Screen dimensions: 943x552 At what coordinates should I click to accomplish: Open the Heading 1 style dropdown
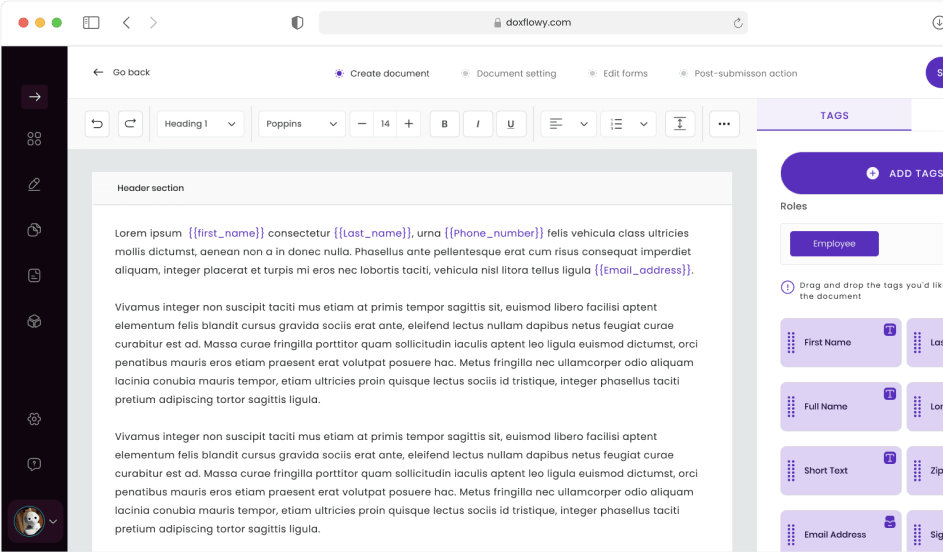coord(200,124)
